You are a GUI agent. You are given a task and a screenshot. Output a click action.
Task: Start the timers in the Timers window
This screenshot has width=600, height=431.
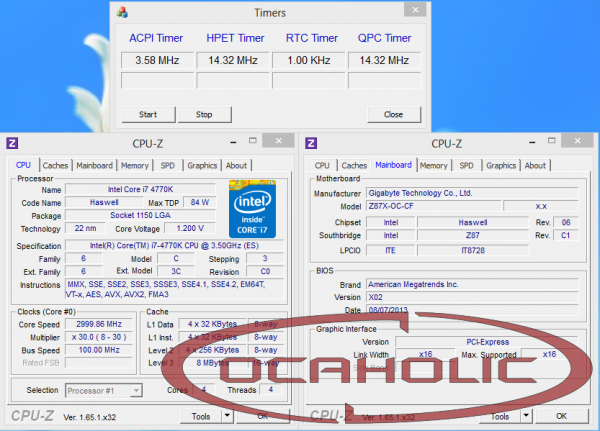click(148, 114)
